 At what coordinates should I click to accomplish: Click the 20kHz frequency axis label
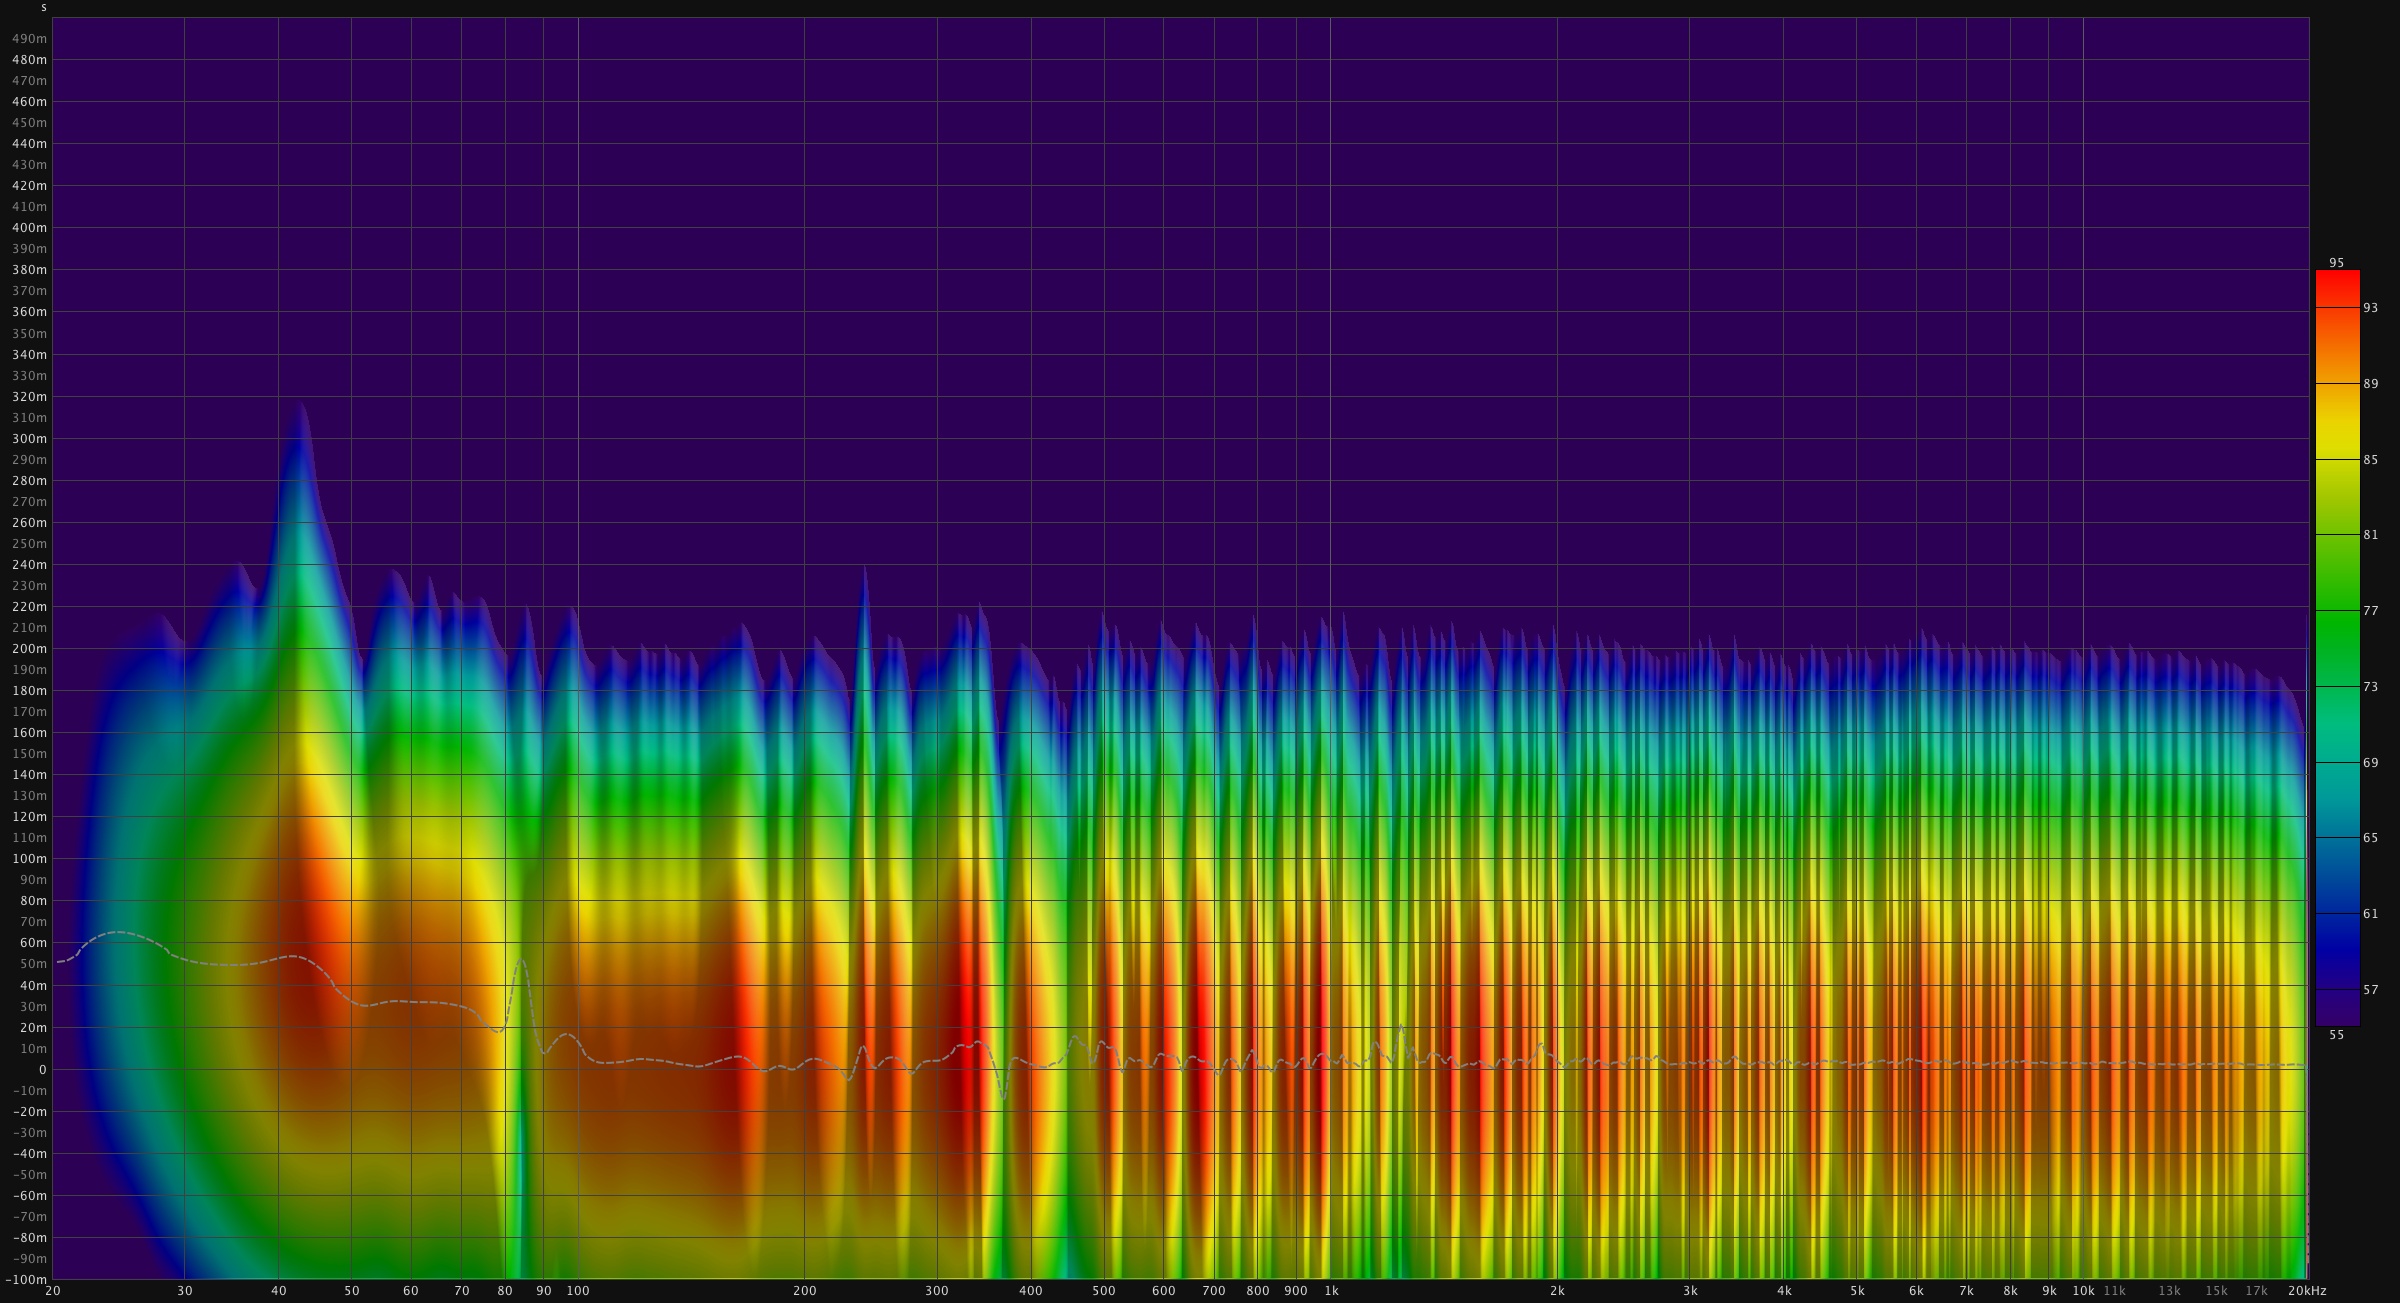pyautogui.click(x=2307, y=1291)
